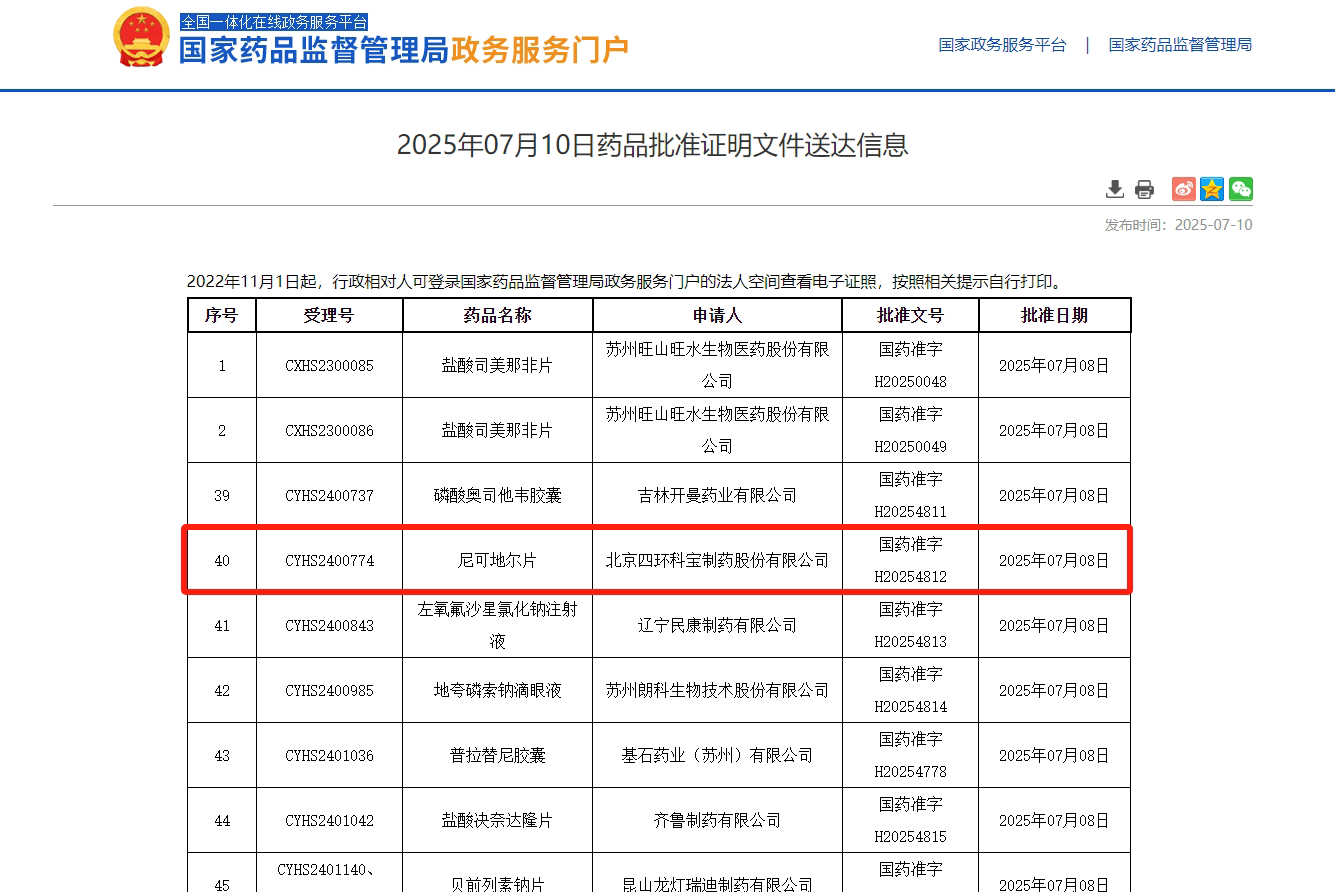Screen dimensions: 1335x892
Task: Click the 批准日期 column header
Action: click(x=1054, y=315)
